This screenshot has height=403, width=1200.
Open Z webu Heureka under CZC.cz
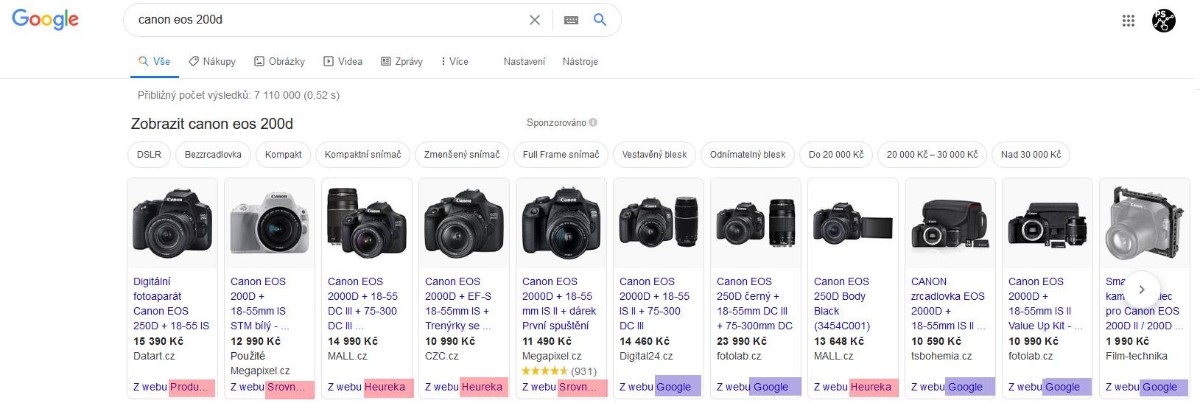tap(464, 387)
